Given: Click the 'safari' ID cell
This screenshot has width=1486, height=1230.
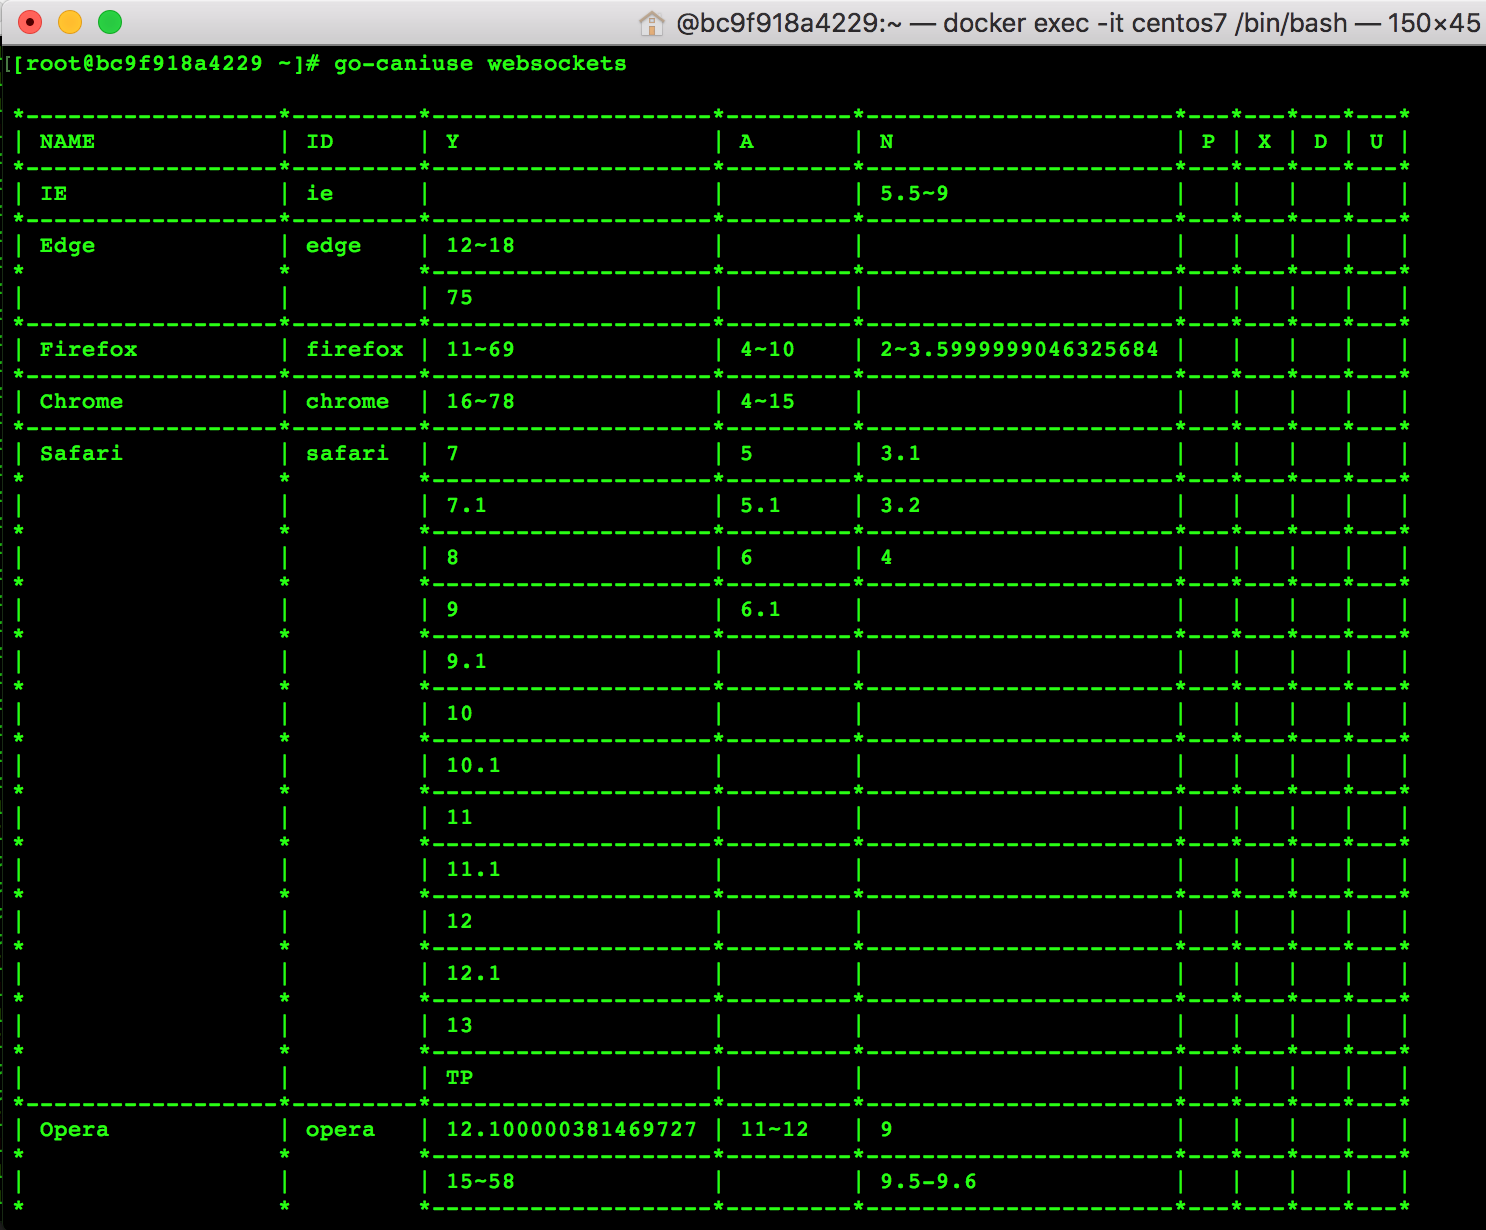Looking at the screenshot, I should pos(347,453).
